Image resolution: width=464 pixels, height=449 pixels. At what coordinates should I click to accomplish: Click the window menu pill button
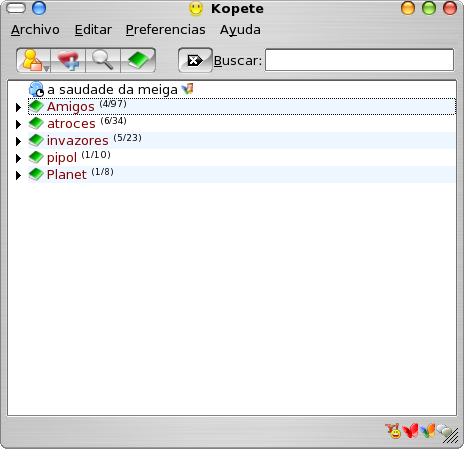(16, 8)
